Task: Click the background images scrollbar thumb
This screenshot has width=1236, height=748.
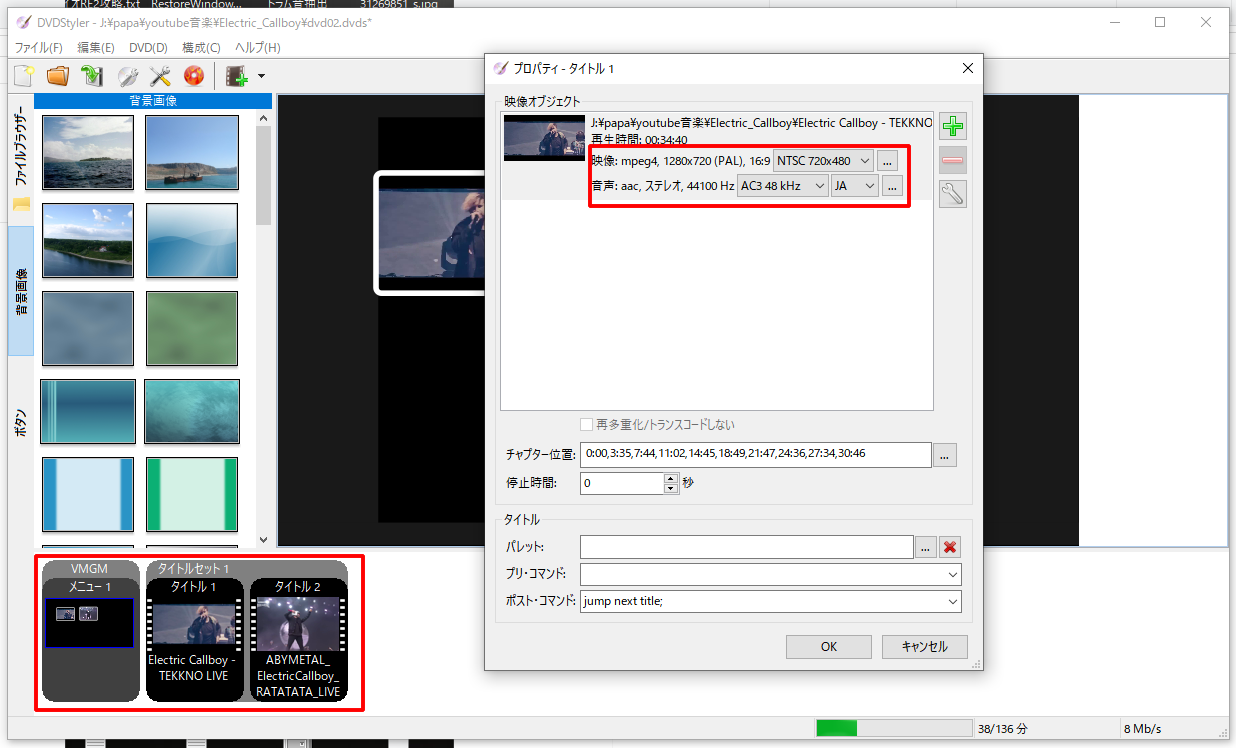Action: [264, 175]
